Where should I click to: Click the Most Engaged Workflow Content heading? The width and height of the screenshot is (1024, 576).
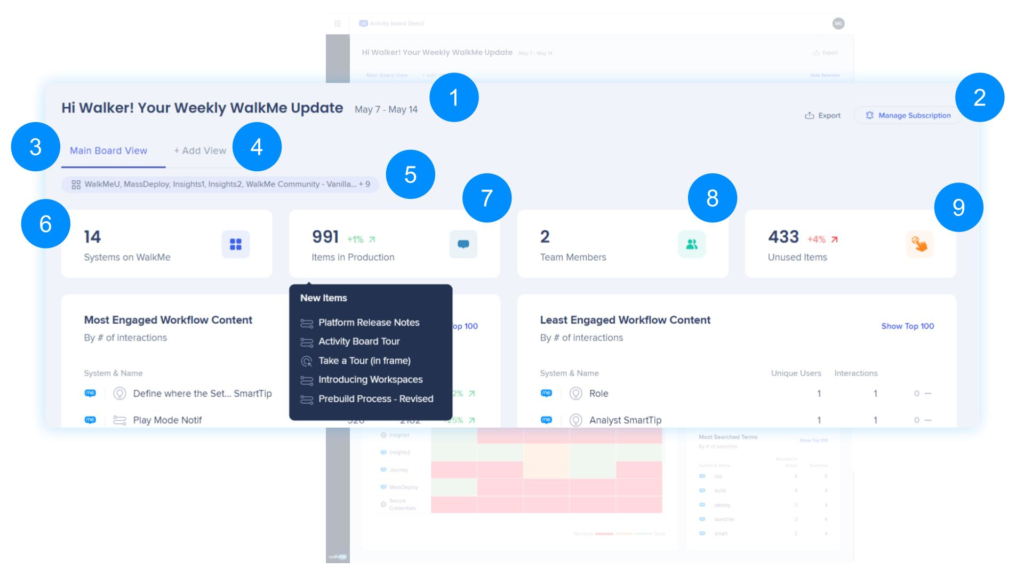coord(168,320)
